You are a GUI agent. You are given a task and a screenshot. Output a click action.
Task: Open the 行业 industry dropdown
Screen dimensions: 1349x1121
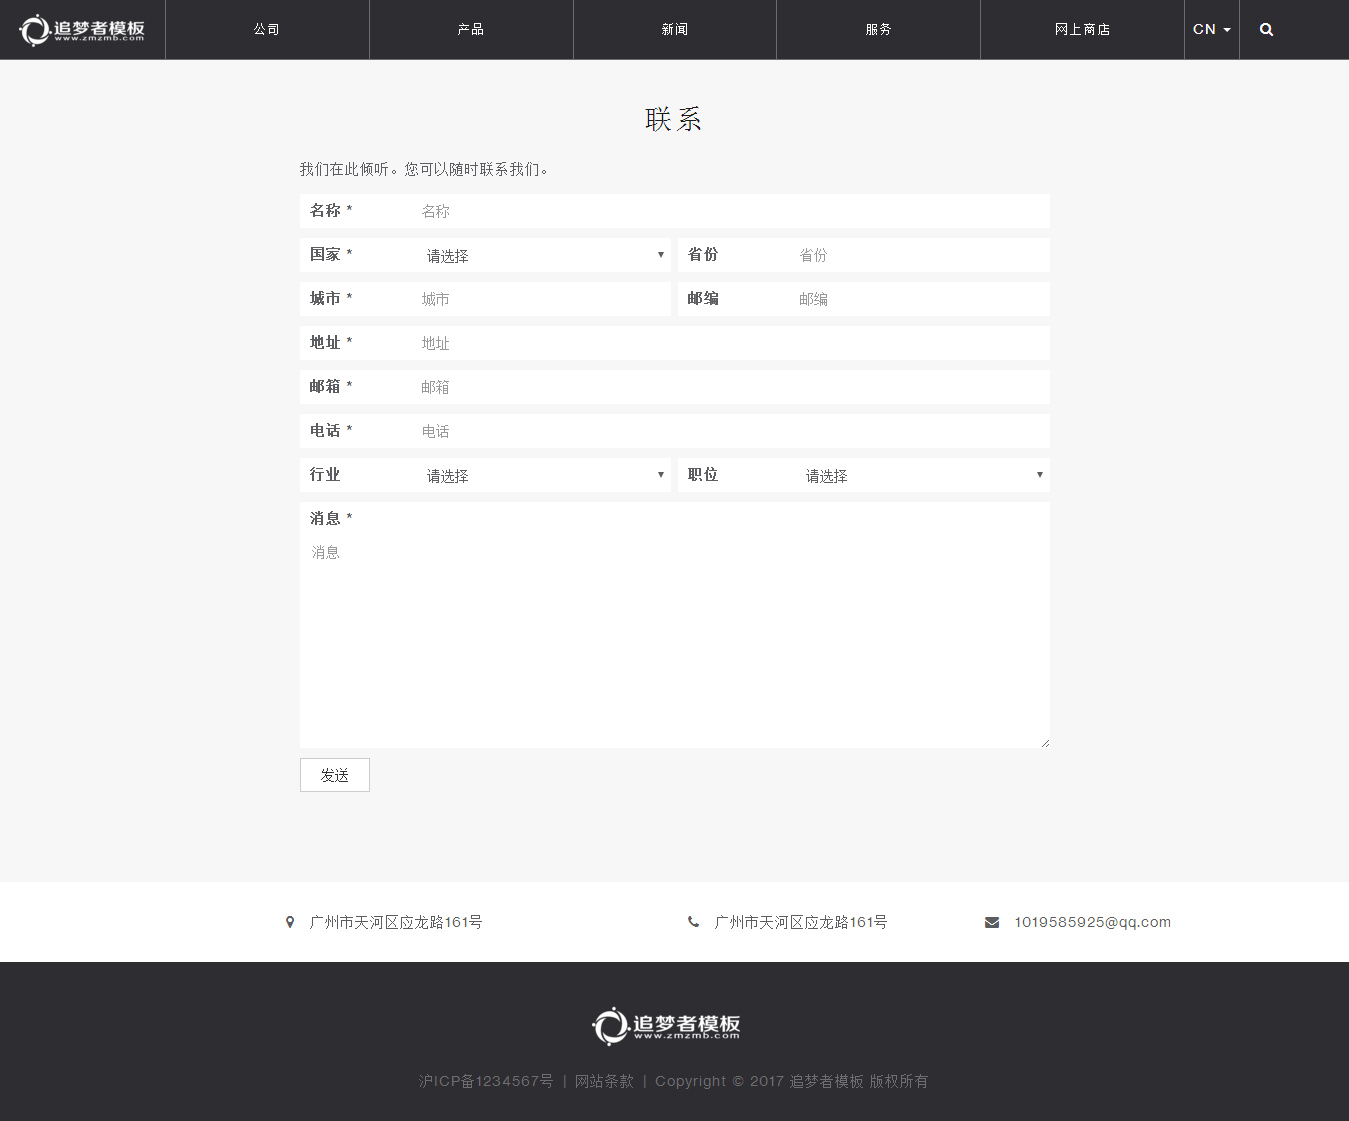pos(544,475)
